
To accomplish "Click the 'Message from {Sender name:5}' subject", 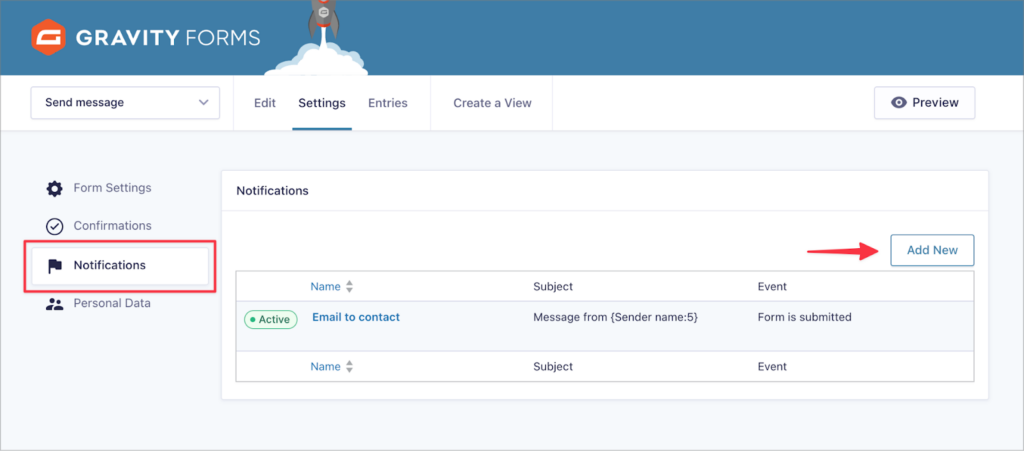I will pyautogui.click(x=616, y=317).
